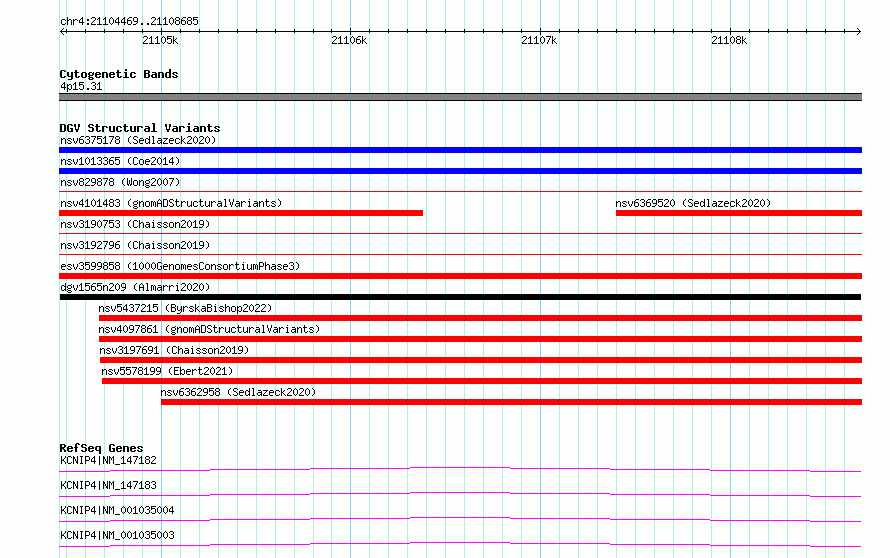Open variant nsv3197691 (Chaisson2019) label
Screen dimensions: 890x558
[174, 350]
